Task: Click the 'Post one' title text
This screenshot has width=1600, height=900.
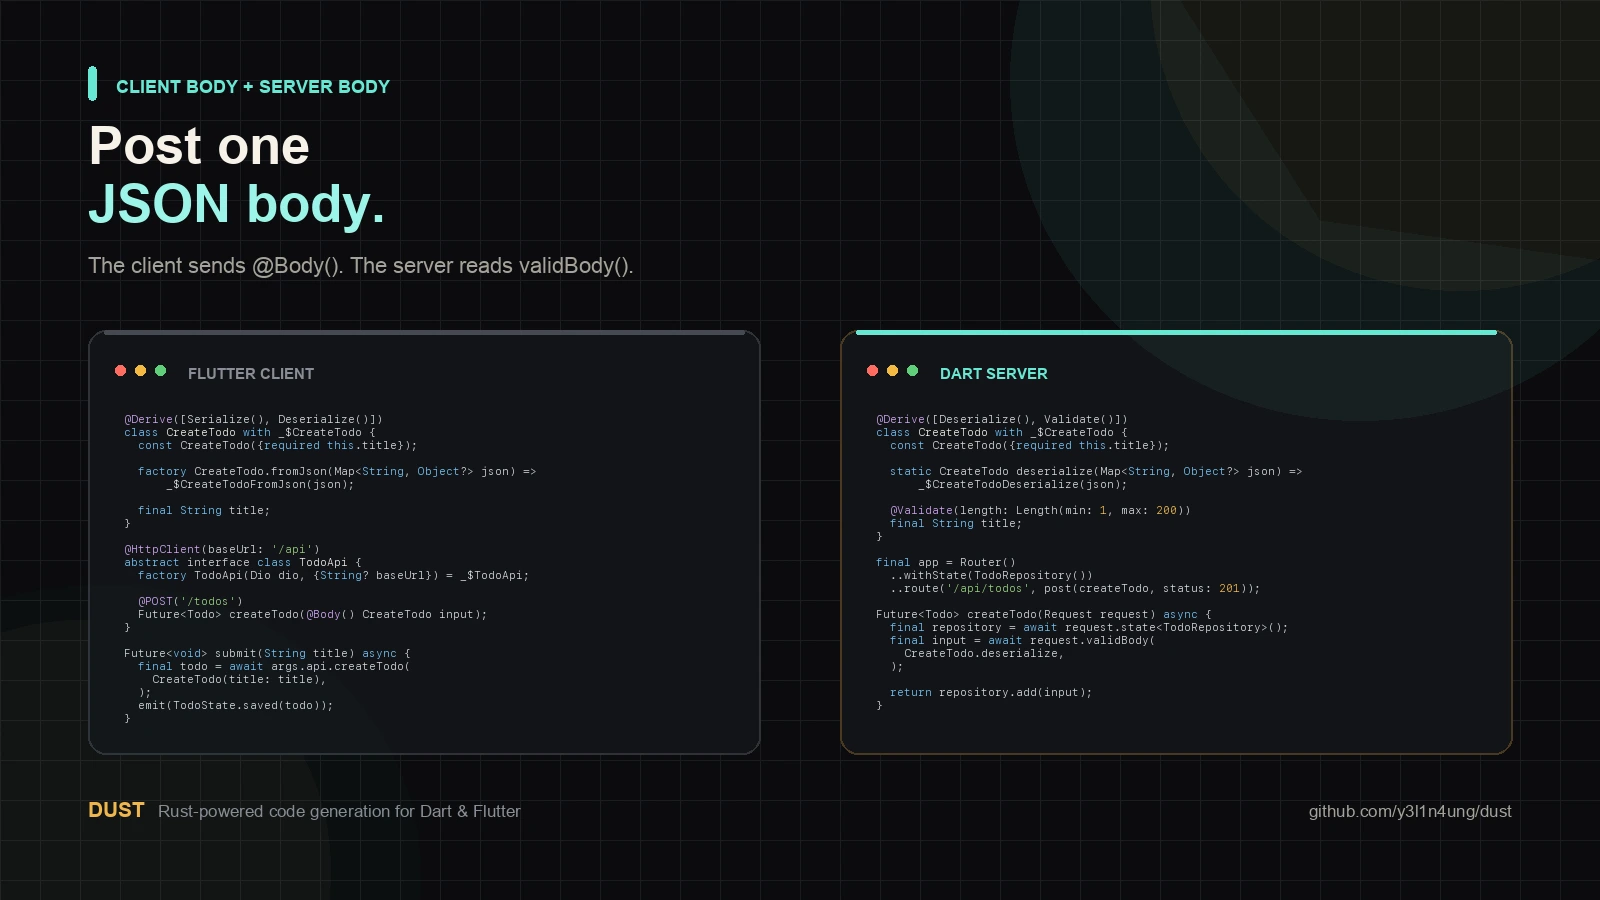Action: click(199, 146)
